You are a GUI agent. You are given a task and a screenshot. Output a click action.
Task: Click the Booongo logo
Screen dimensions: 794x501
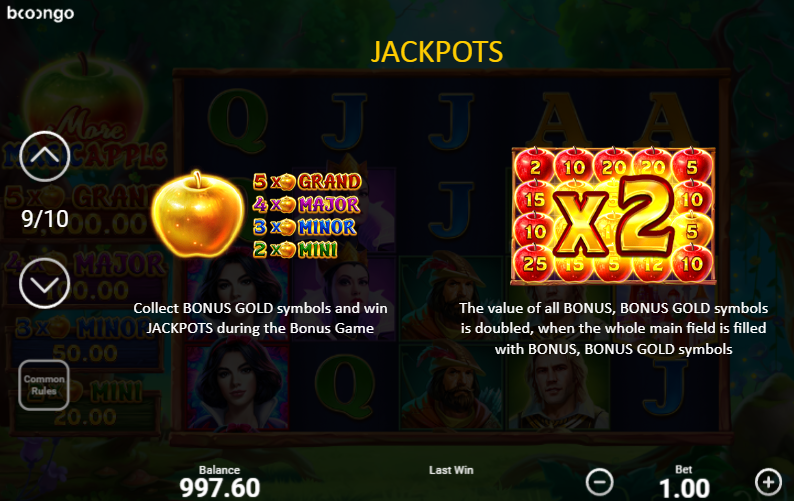[41, 14]
